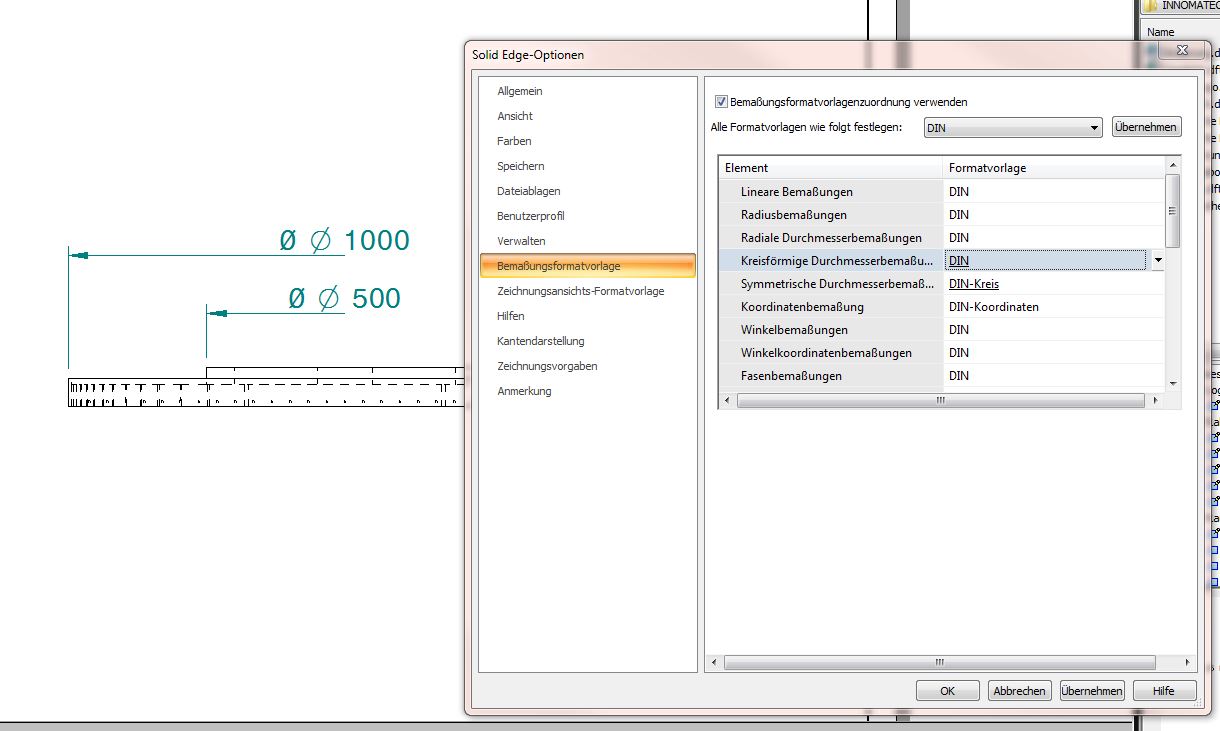Click the Name column header in Explorer window
The height and width of the screenshot is (731, 1220).
pyautogui.click(x=1161, y=32)
